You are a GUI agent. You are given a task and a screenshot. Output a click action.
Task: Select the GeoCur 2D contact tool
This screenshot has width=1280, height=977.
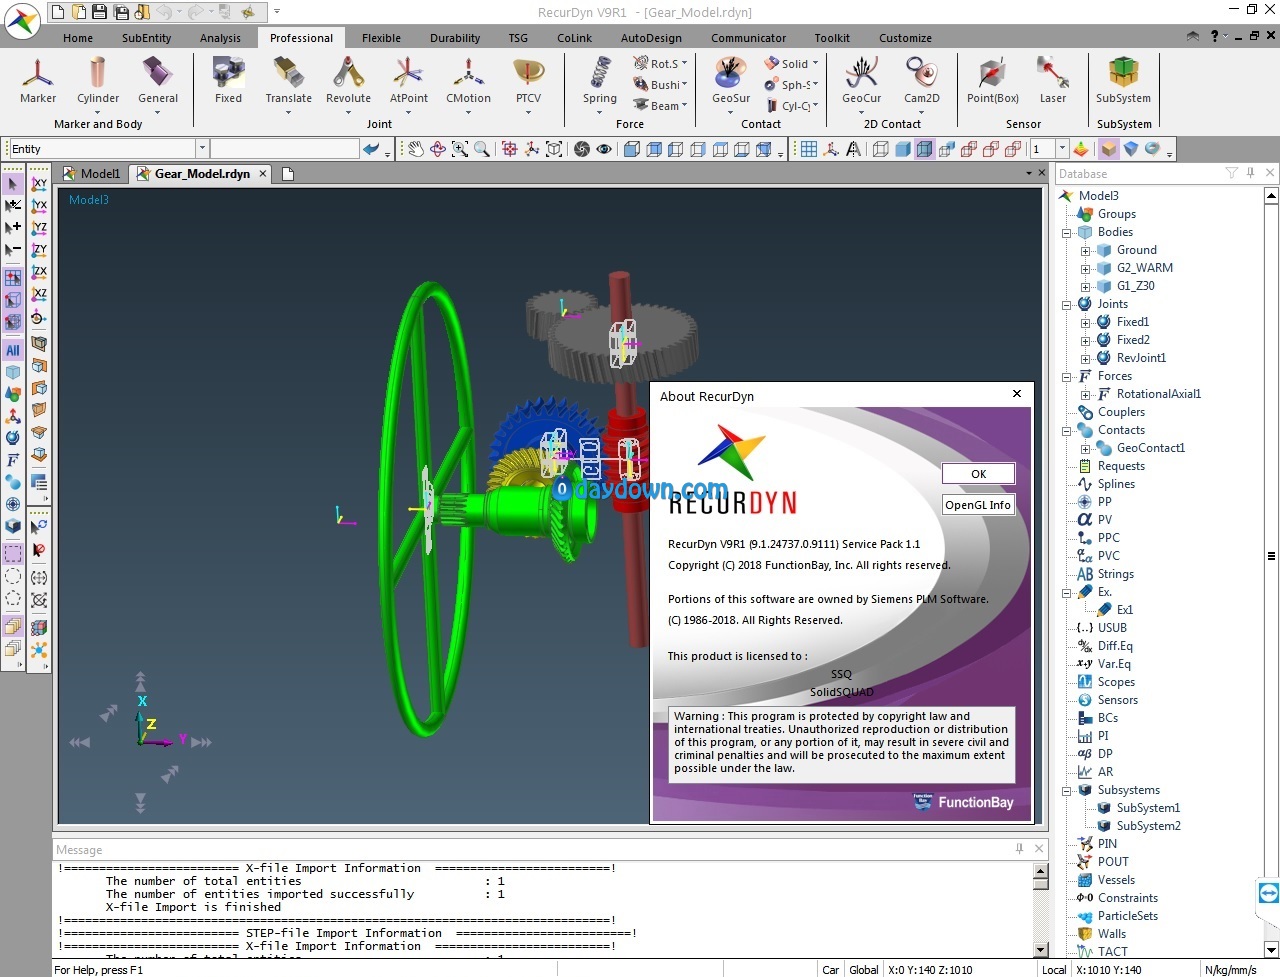tap(861, 80)
